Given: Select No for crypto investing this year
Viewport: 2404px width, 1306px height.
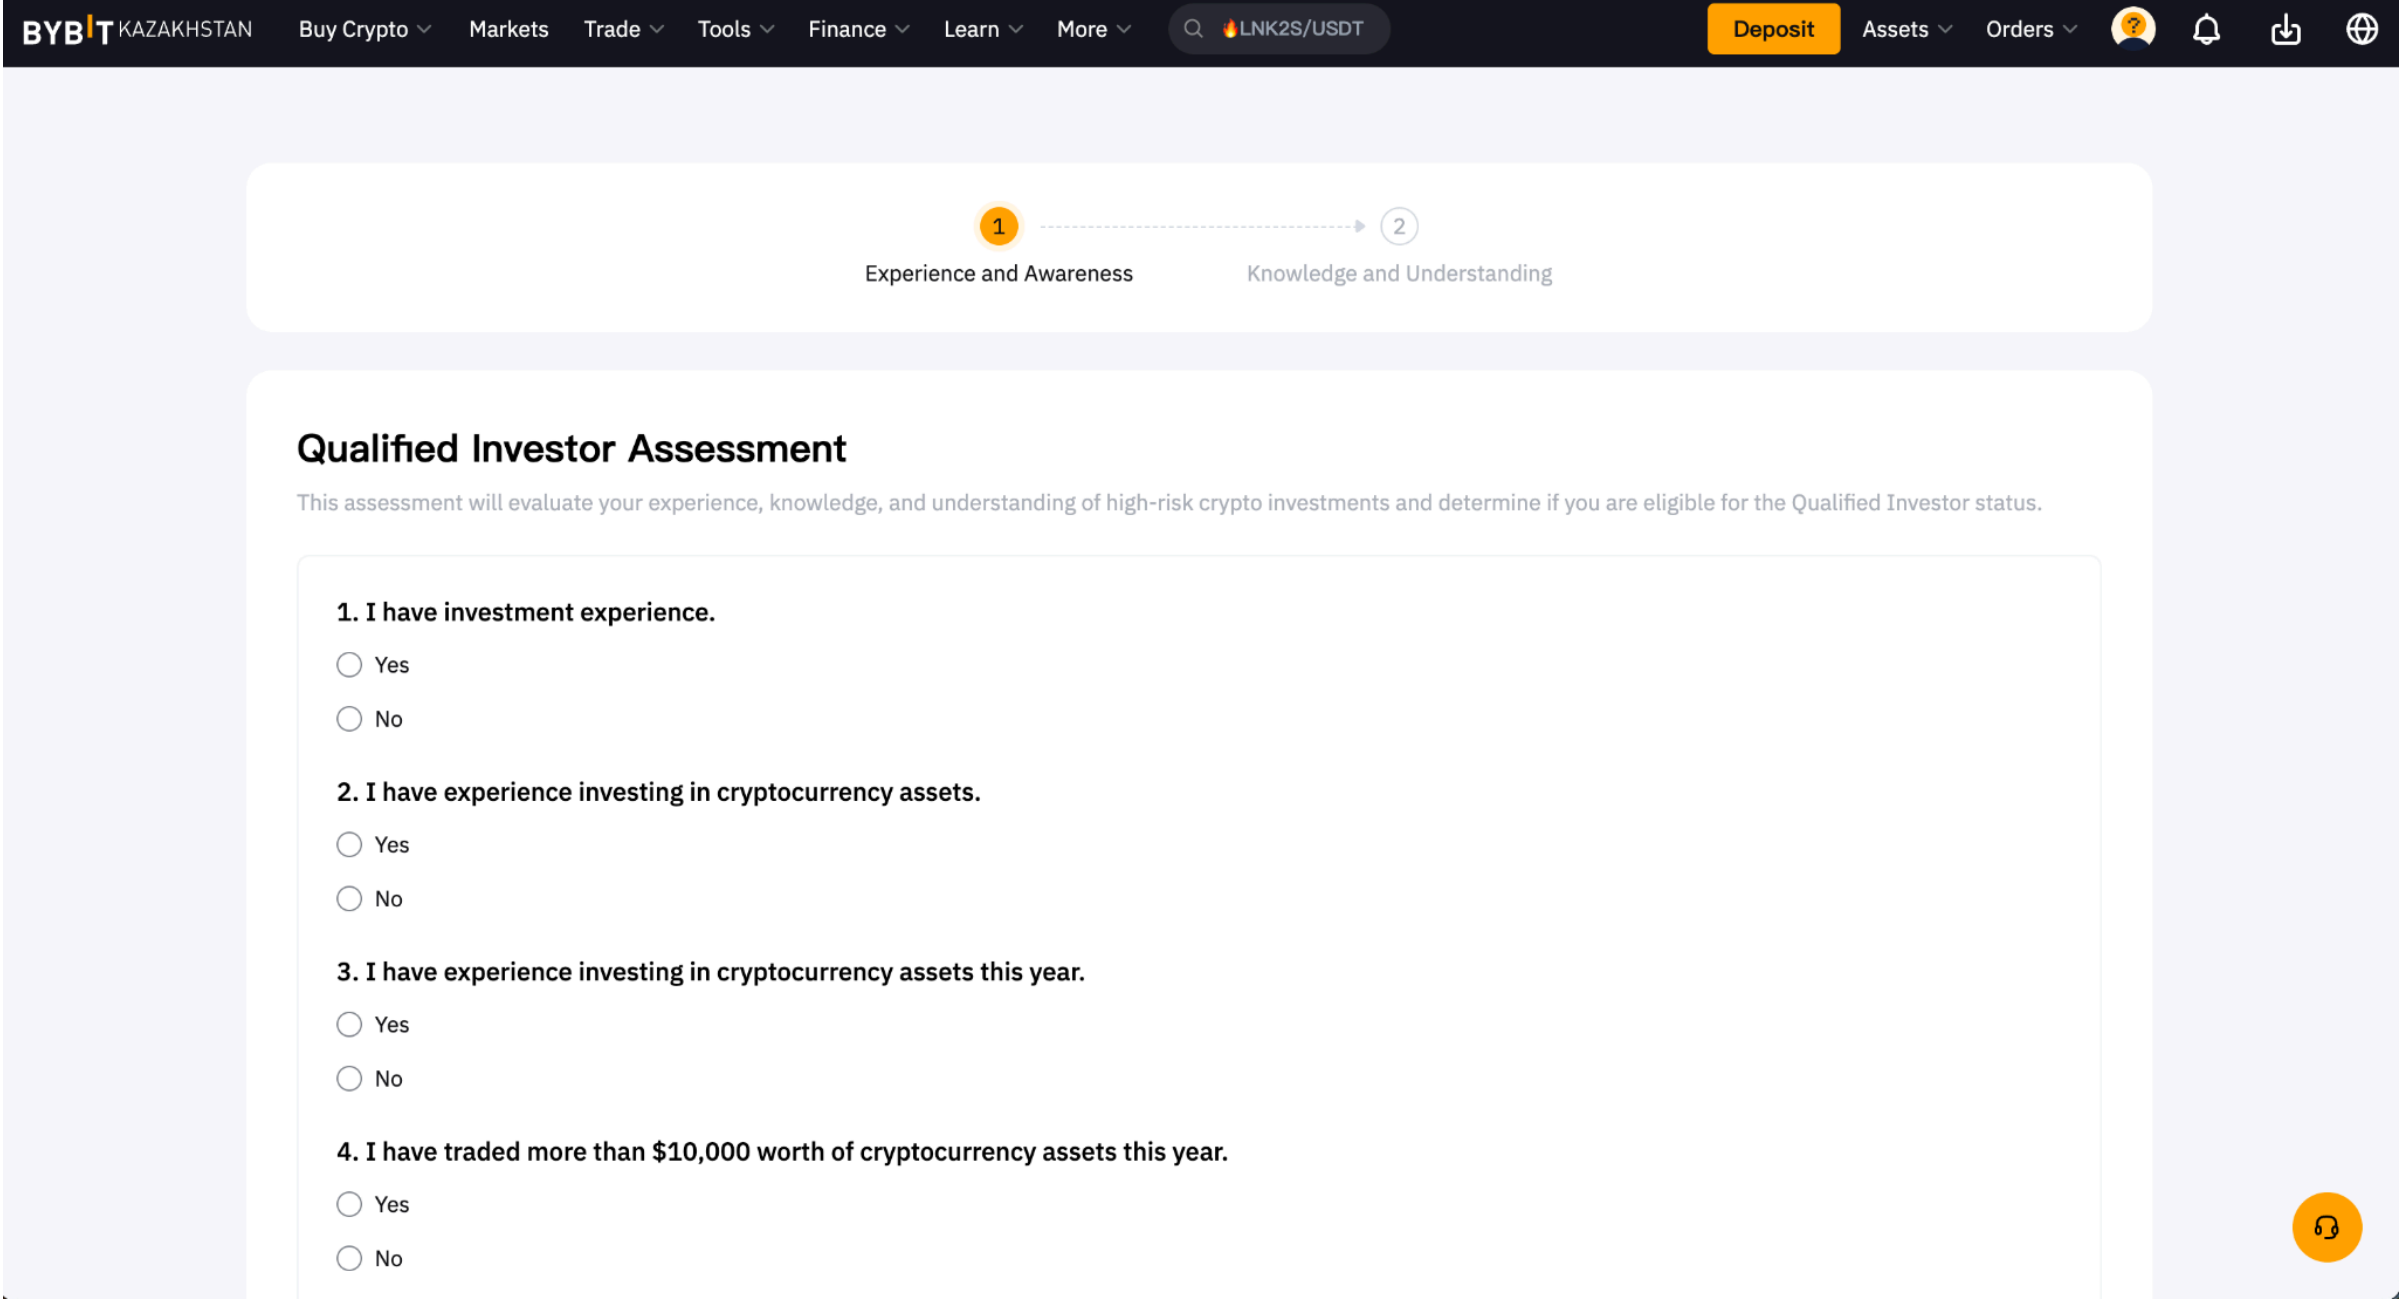Looking at the screenshot, I should pyautogui.click(x=349, y=1079).
